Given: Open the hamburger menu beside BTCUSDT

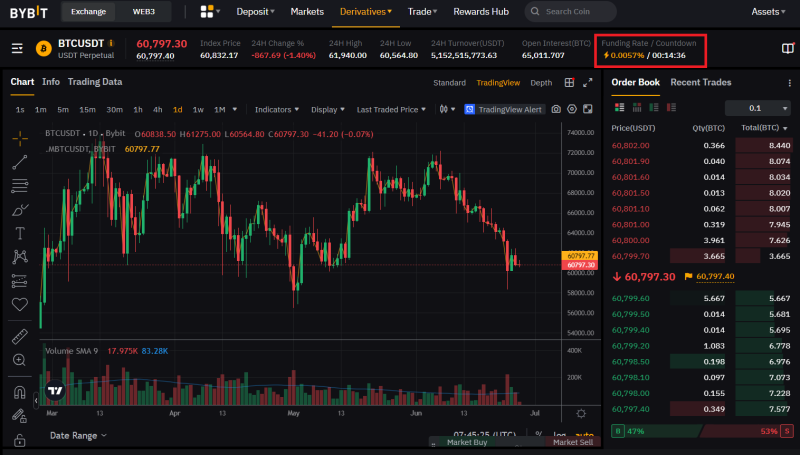Looking at the screenshot, I should coord(17,48).
